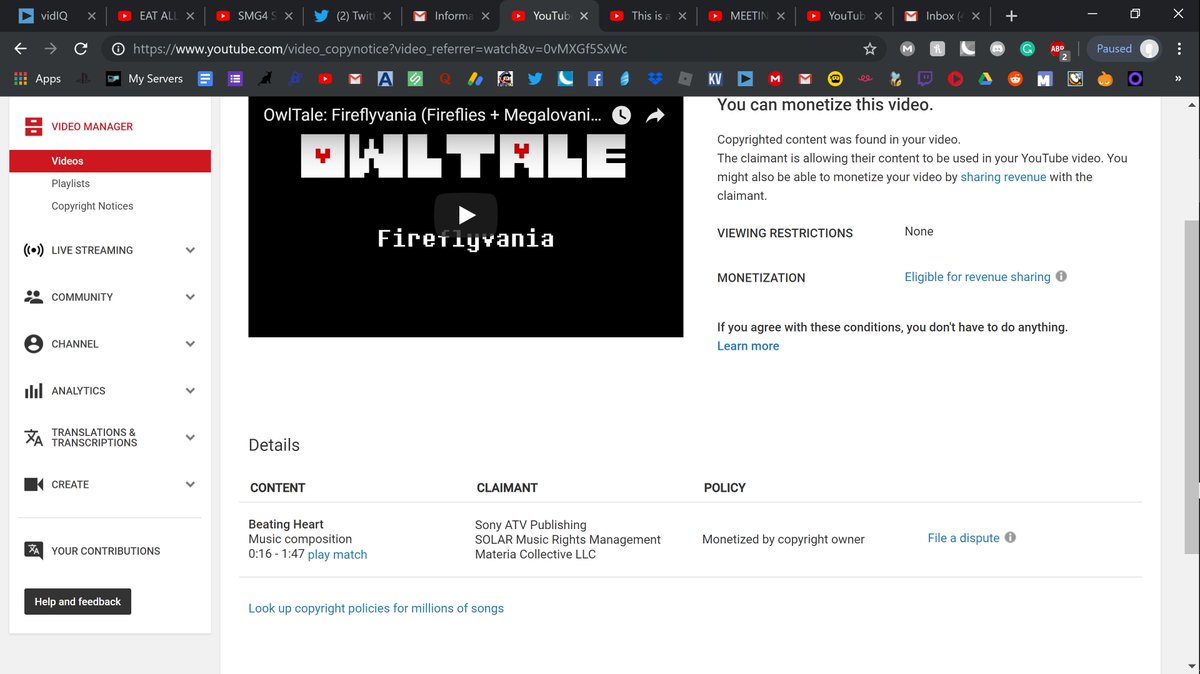
Task: Click the Share arrow icon on video
Action: click(x=655, y=116)
